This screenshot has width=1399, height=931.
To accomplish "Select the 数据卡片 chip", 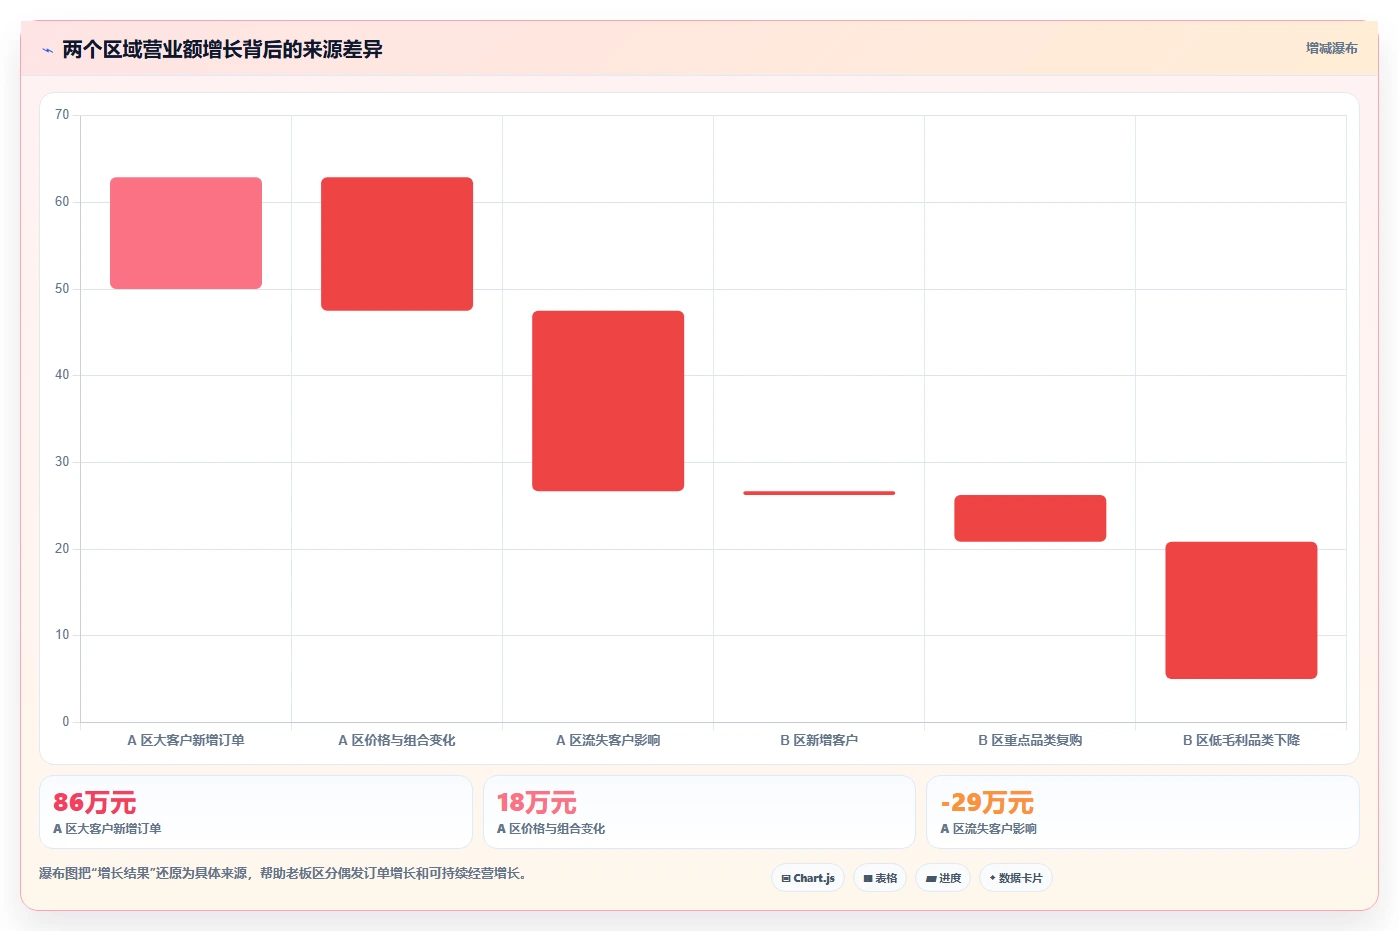I will [1016, 878].
